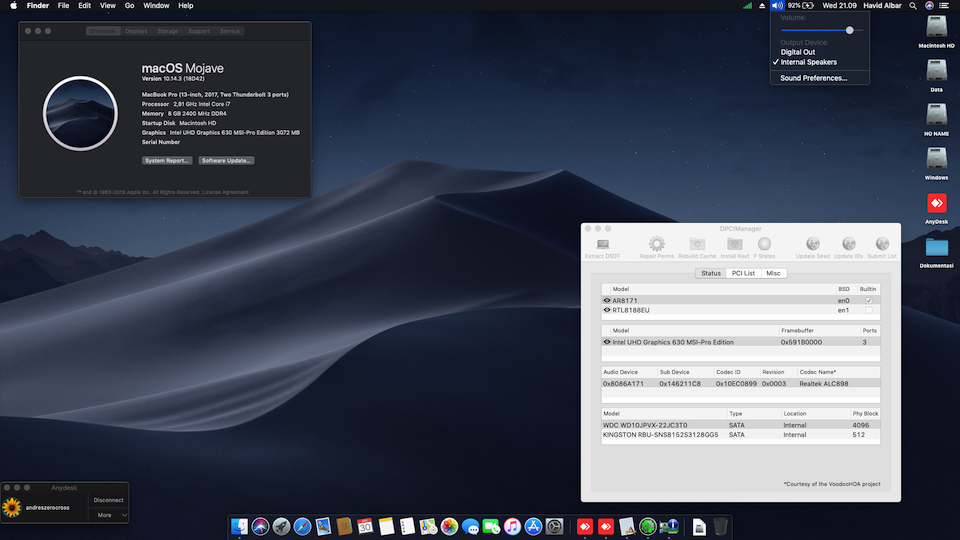Open the Finder Window menu
Screen dimensions: 960x540
tap(156, 6)
